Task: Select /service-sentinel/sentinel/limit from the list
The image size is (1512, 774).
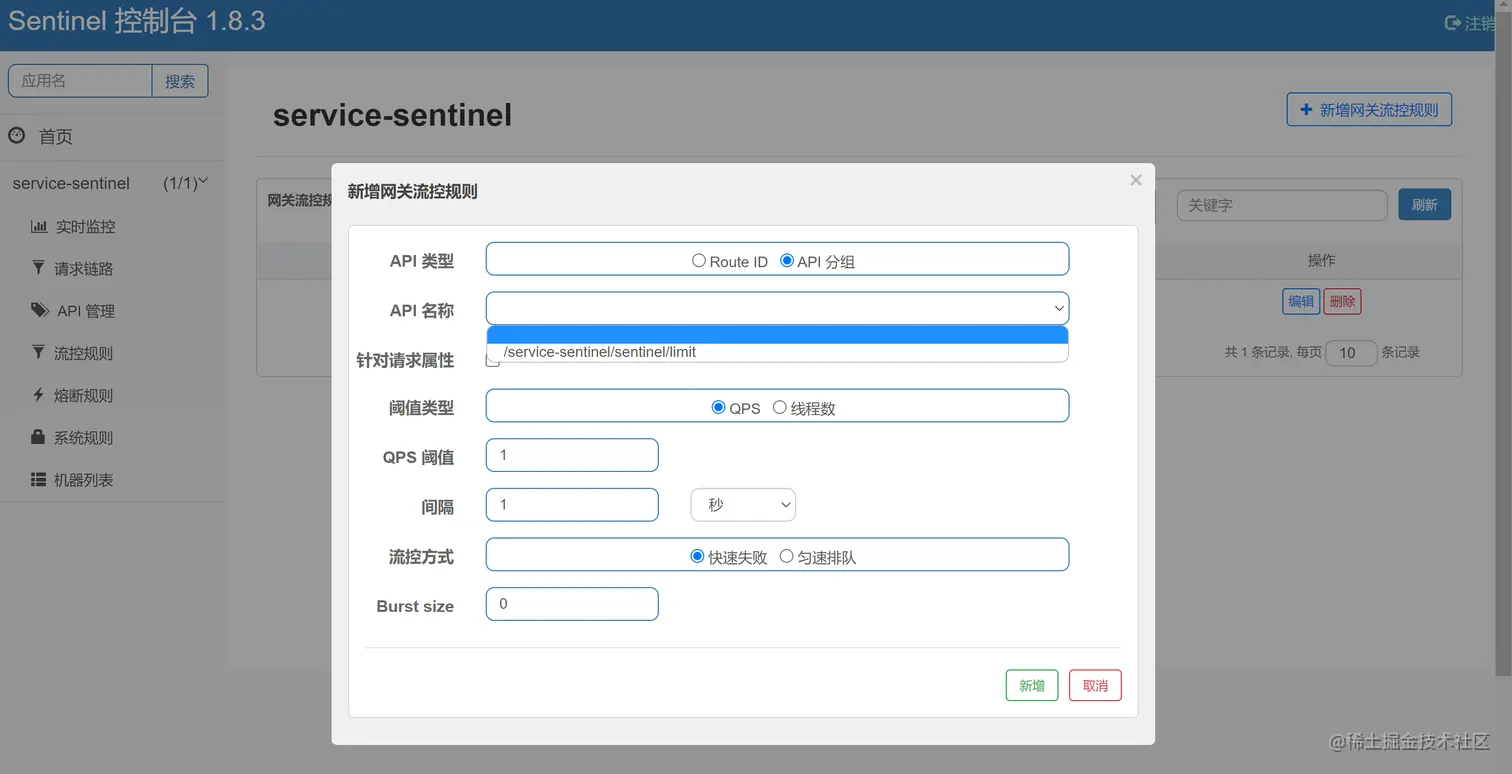Action: point(777,352)
